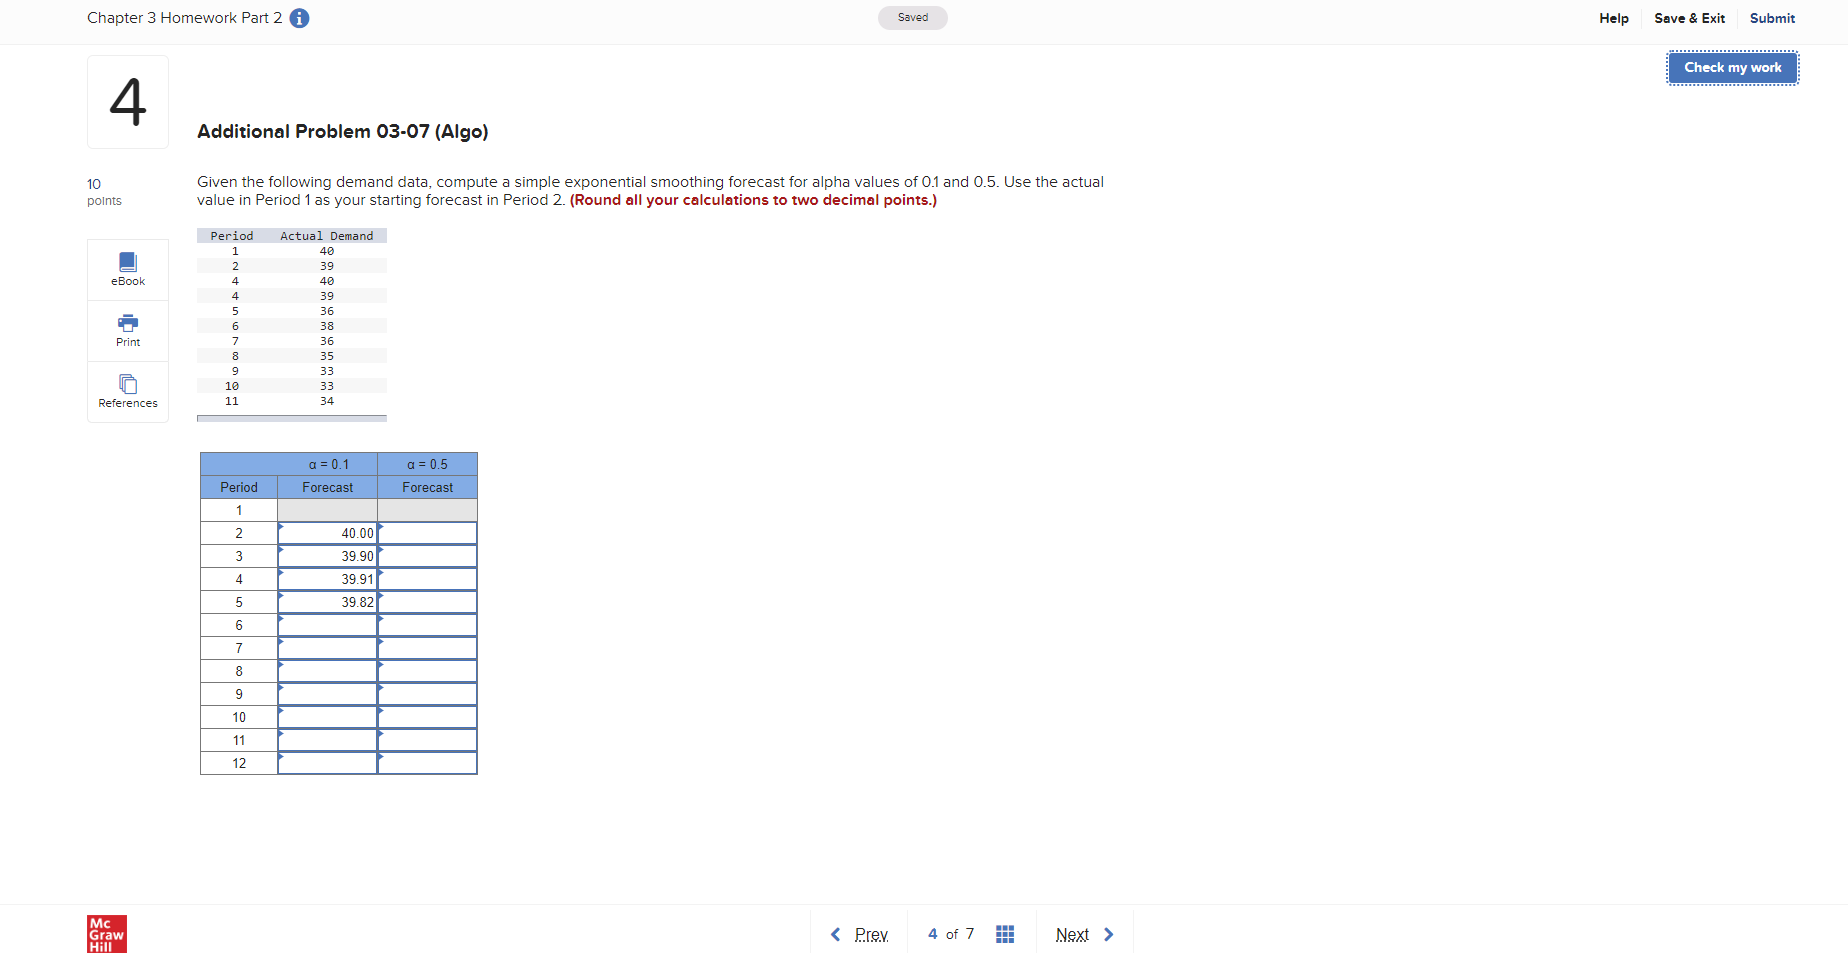Click the Saved status indicator
1848x953 pixels.
pos(913,18)
